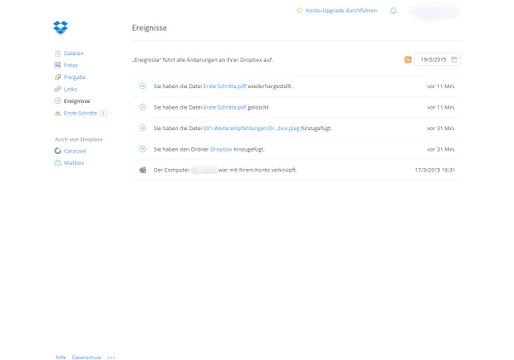Open the 001 Weiterempfehlungen jpeg file link

point(251,128)
